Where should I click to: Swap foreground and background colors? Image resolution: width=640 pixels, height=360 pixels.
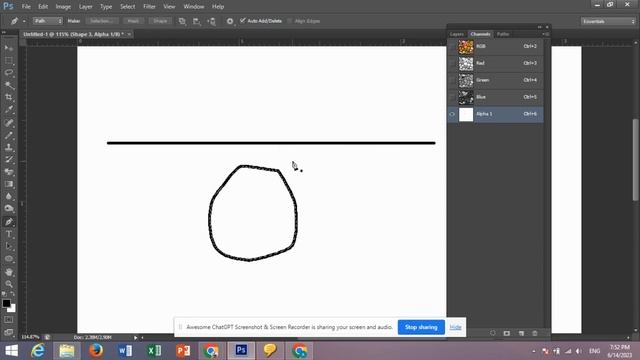pyautogui.click(x=12, y=294)
